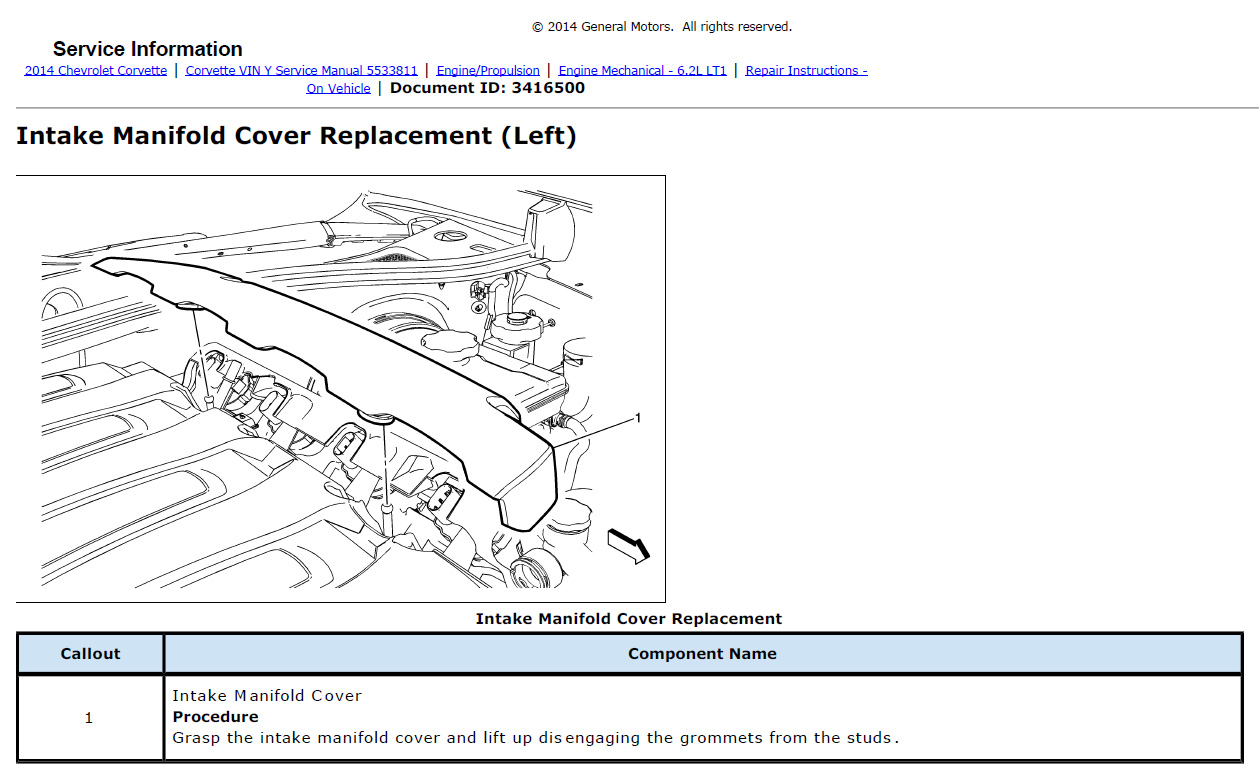Open Corvette VIN Y Service Manual link
This screenshot has height=782, width=1259.
pos(301,71)
